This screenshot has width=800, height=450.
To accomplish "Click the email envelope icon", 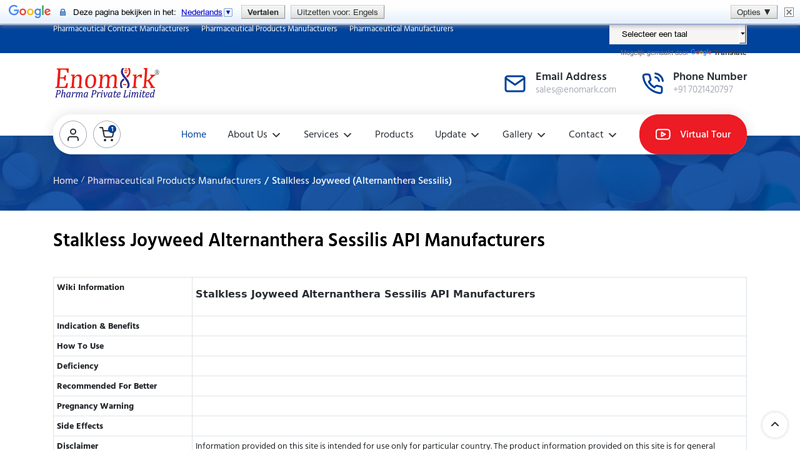I will click(x=515, y=83).
